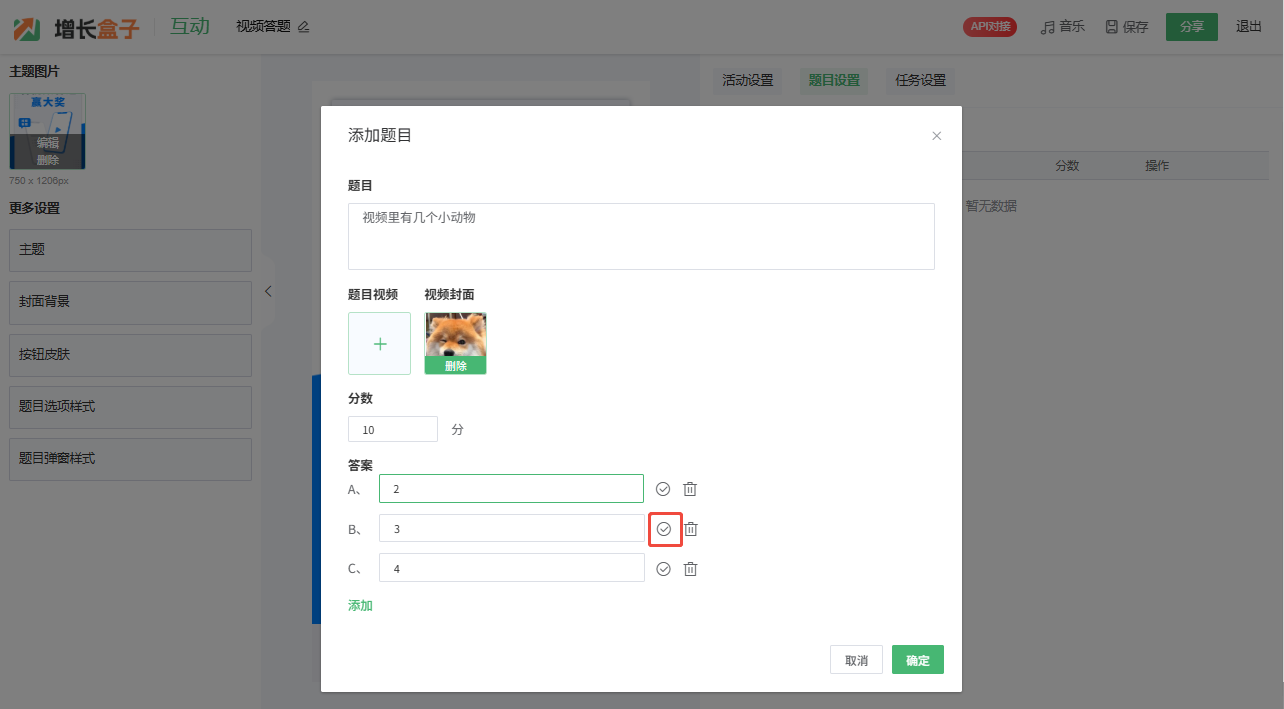Mark answer A as the correct answer
Viewport: 1284px width, 709px height.
663,489
